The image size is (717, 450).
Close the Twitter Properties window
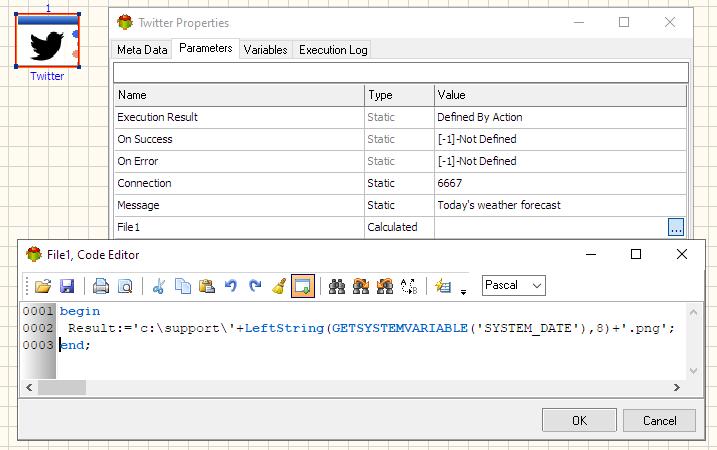[670, 22]
